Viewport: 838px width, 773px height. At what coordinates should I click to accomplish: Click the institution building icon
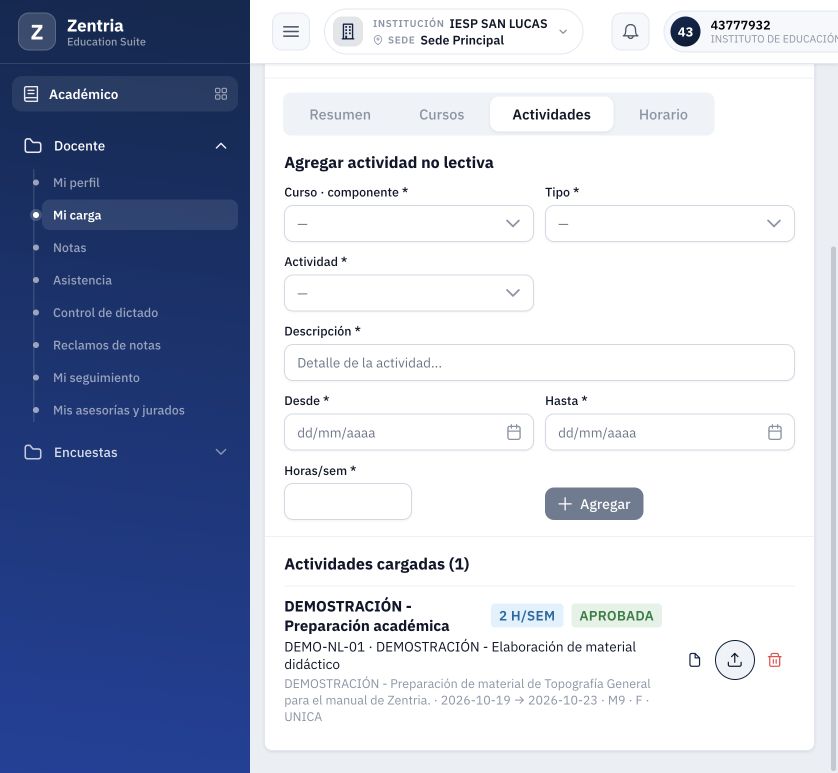pos(348,32)
